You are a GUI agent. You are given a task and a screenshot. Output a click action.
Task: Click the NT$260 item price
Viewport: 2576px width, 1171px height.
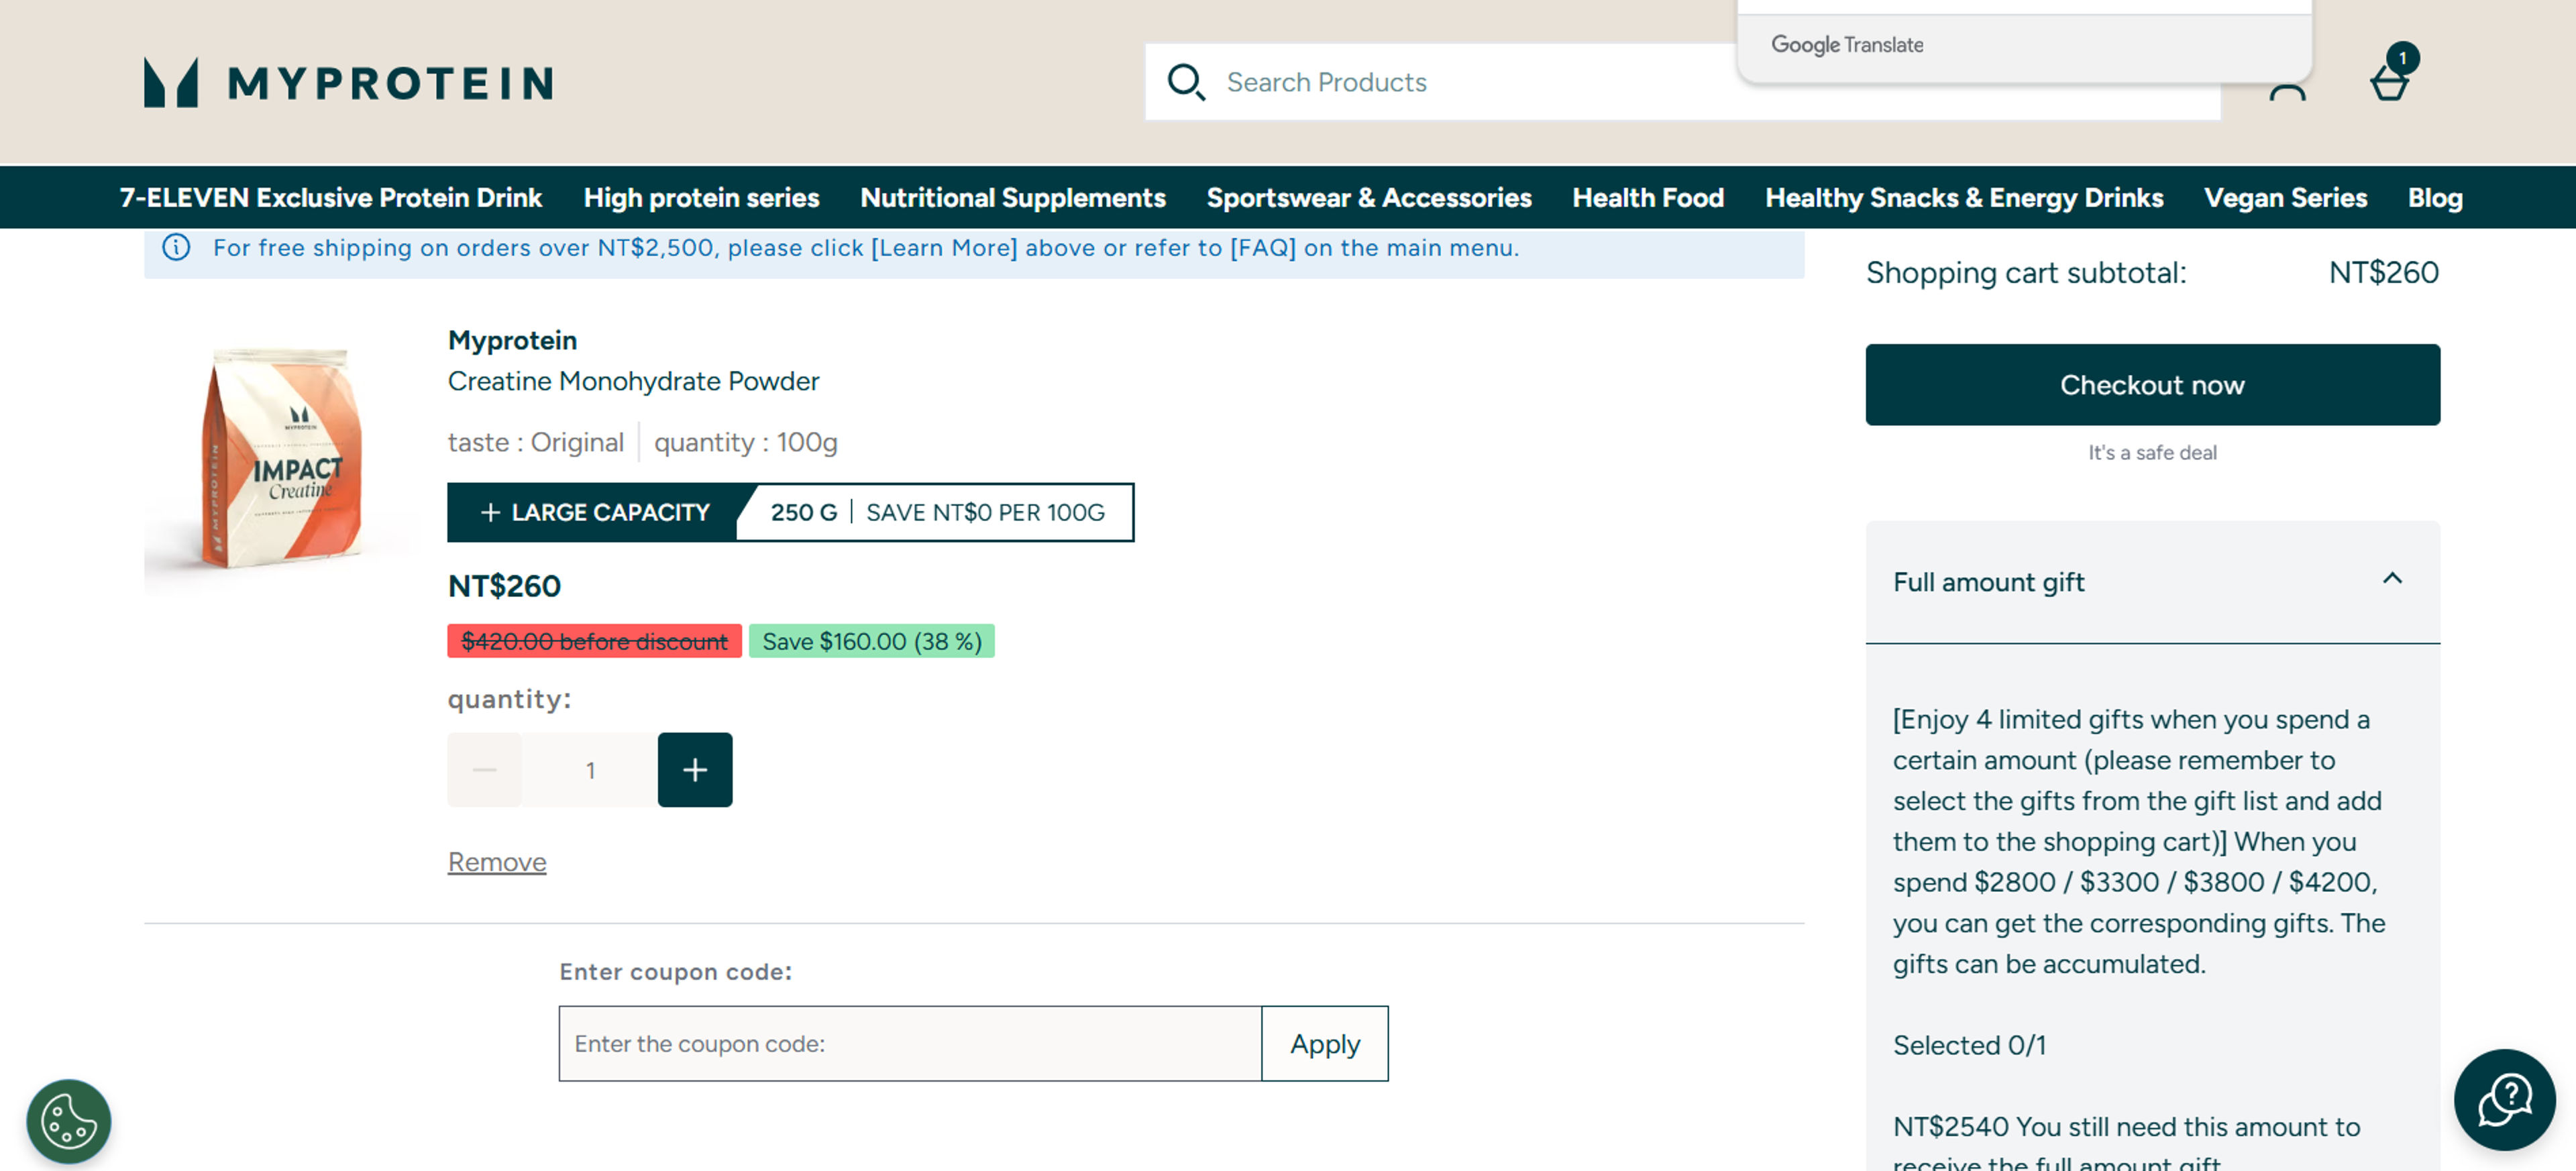tap(504, 586)
